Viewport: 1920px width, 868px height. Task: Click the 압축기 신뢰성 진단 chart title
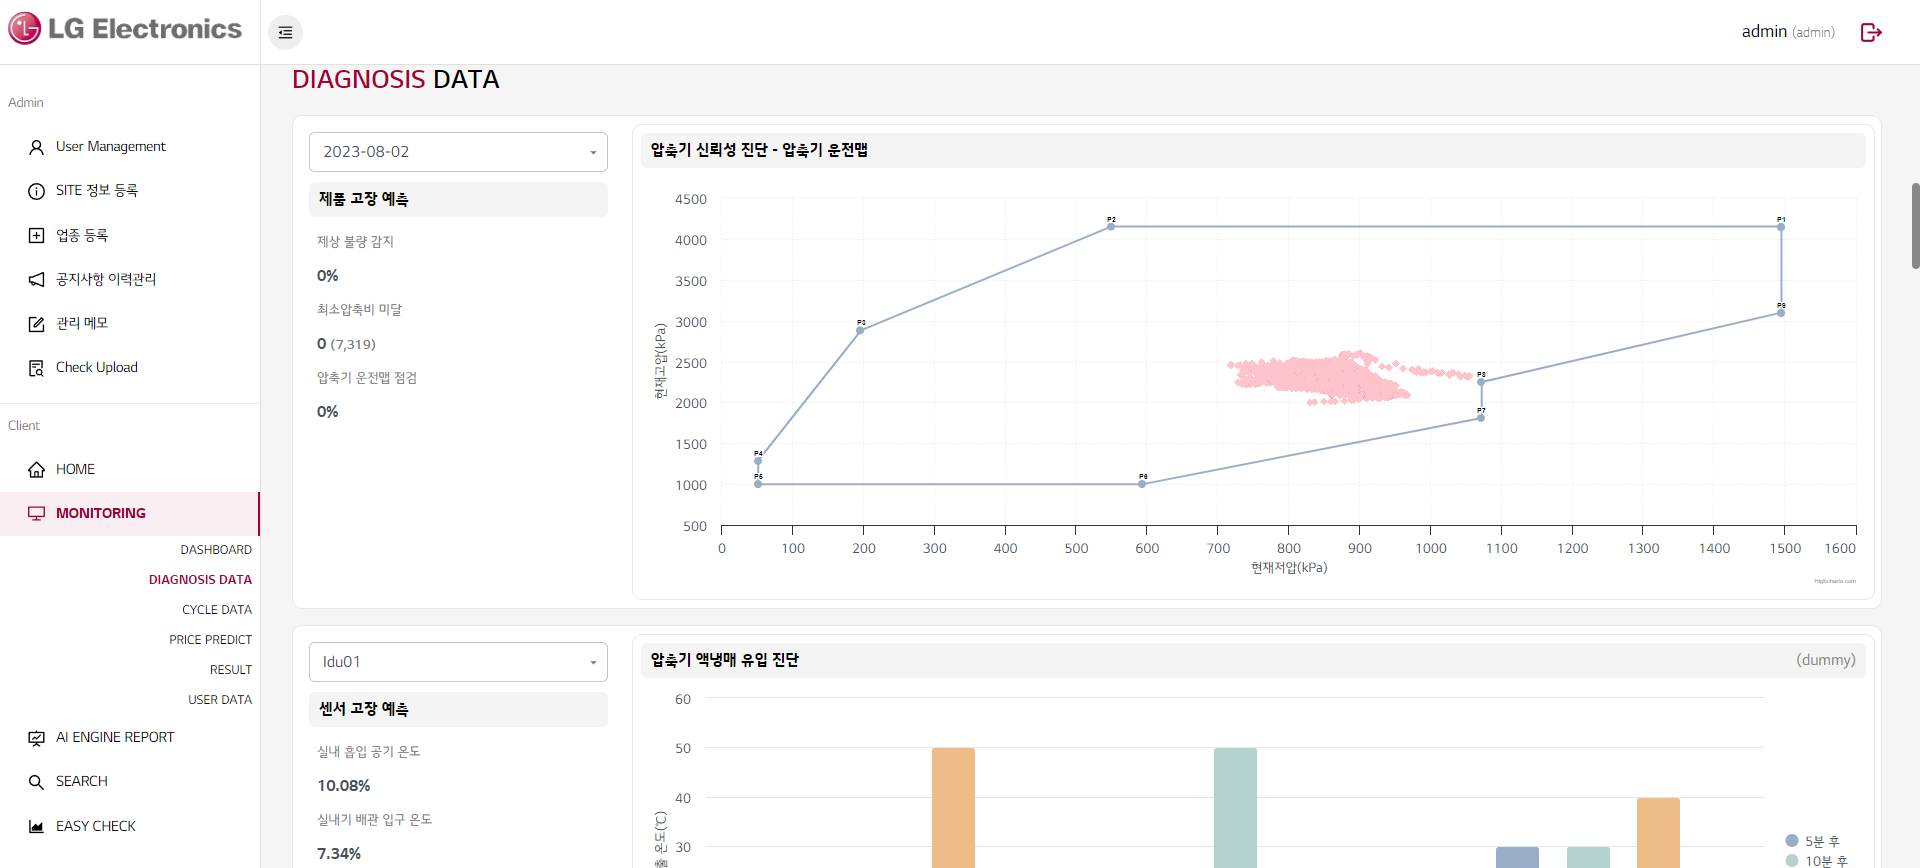pyautogui.click(x=759, y=150)
